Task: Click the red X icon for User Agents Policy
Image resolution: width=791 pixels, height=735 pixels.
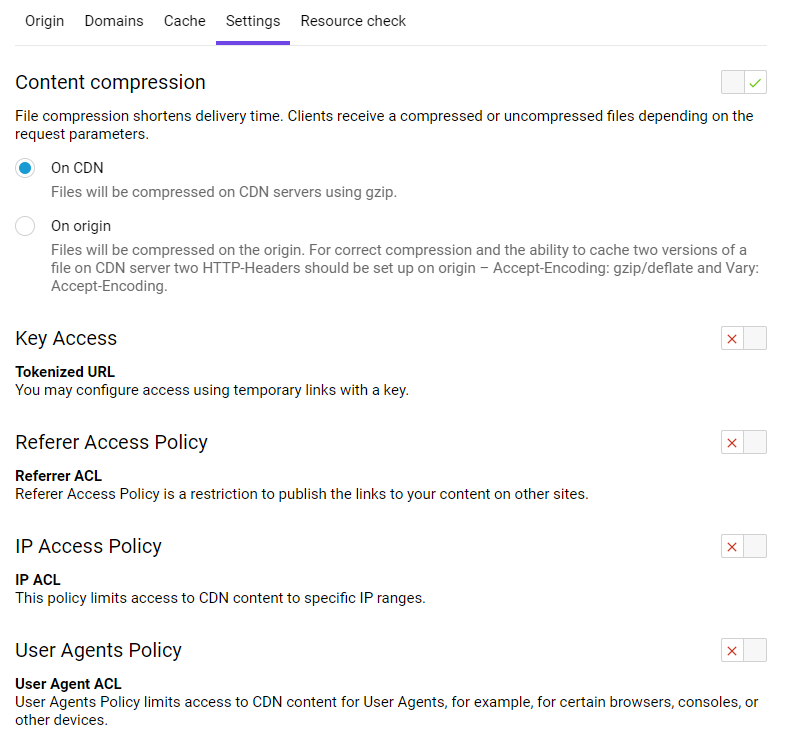Action: 732,650
